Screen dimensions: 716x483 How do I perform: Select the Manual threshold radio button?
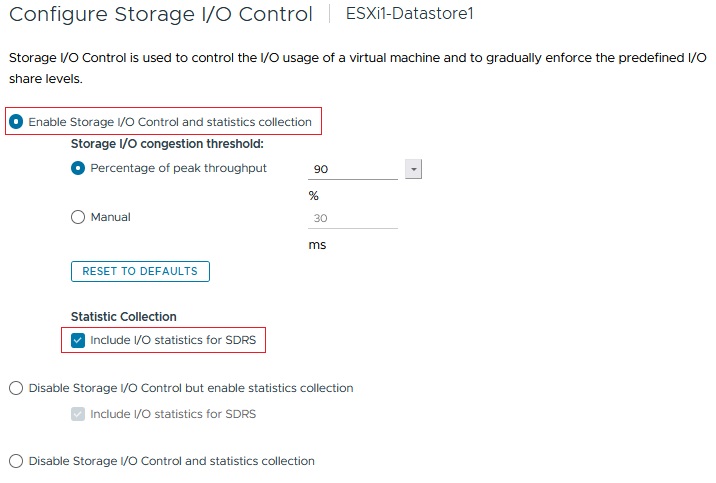point(78,217)
